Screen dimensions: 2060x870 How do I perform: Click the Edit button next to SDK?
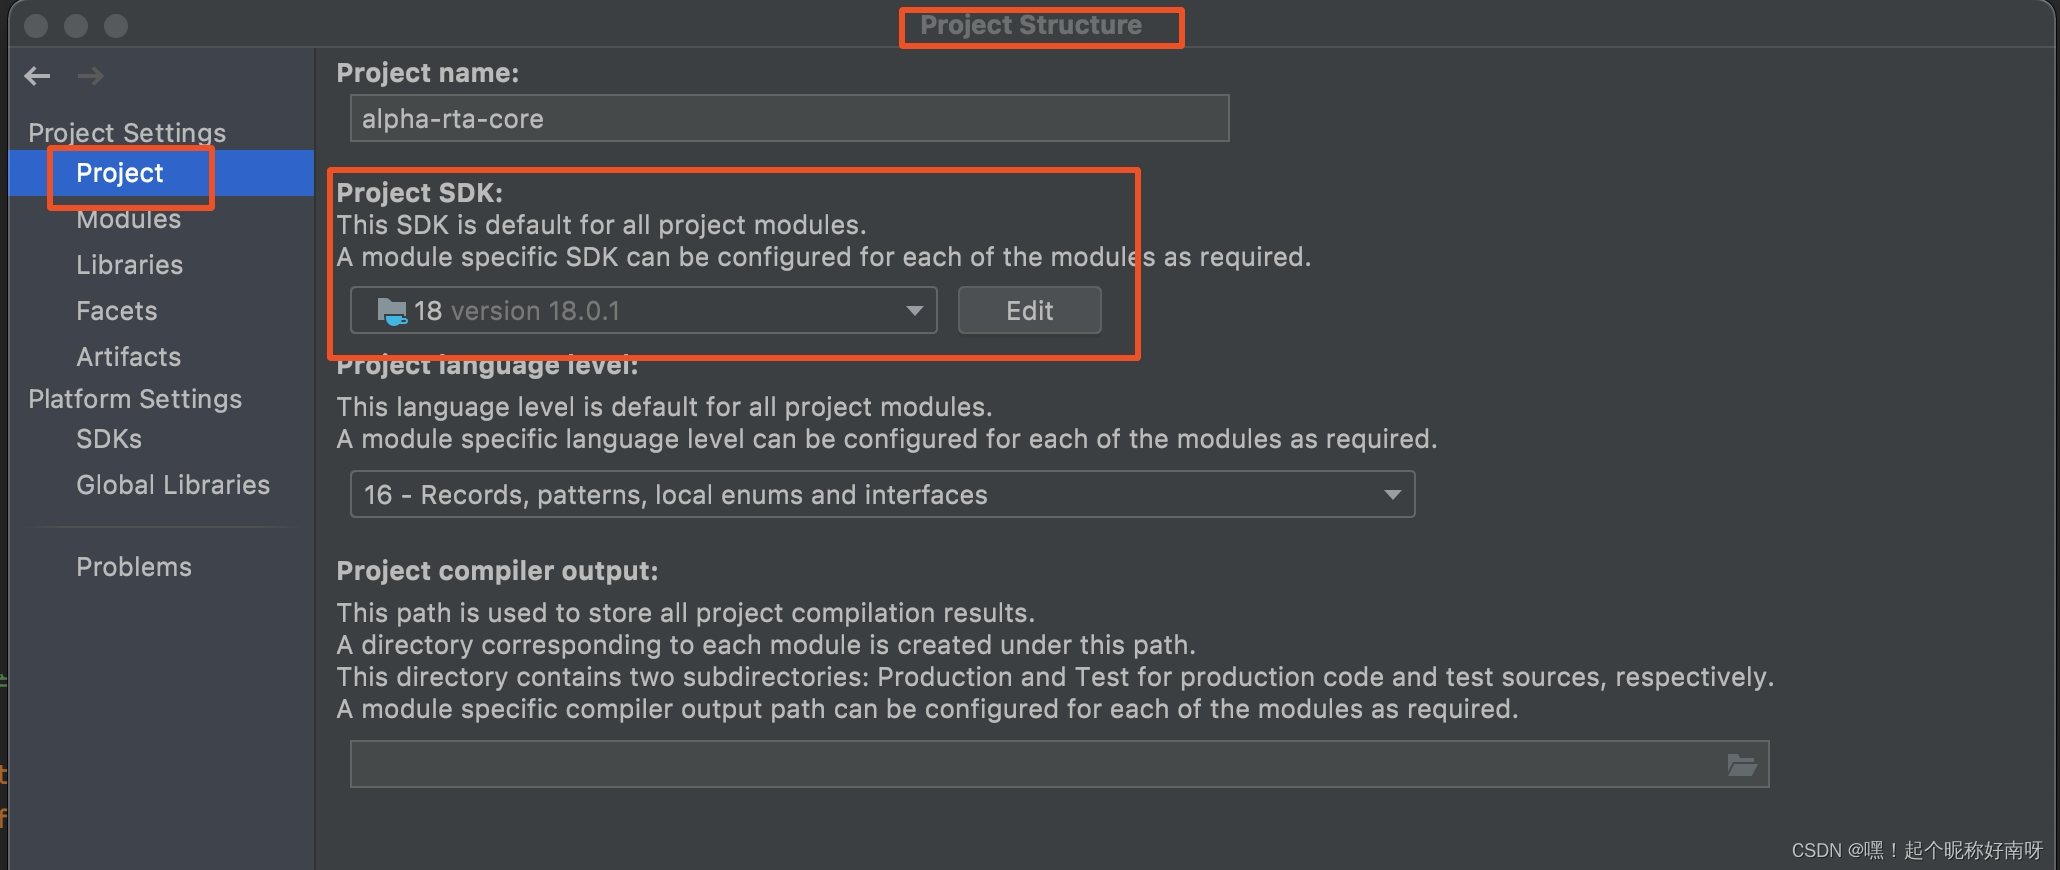pos(1029,310)
